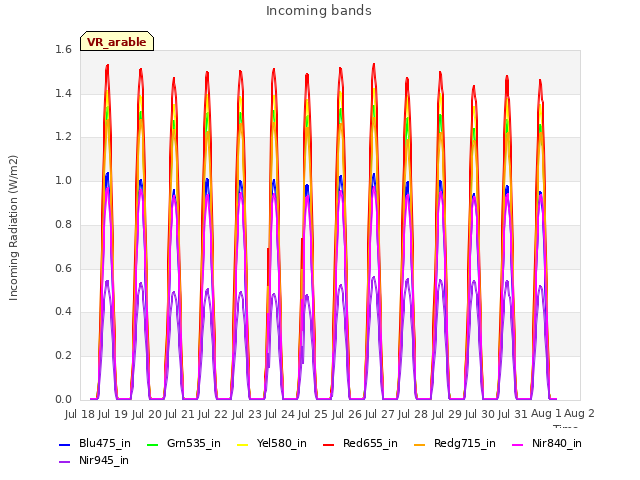
Task: Click the Jul 19 x-axis tick label
Action: [x=113, y=414]
